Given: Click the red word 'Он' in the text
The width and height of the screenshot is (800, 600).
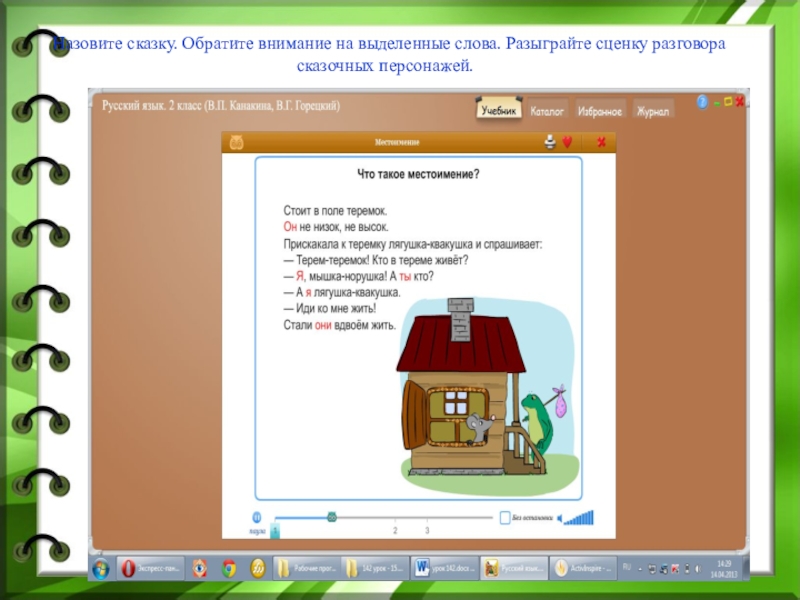Looking at the screenshot, I should [x=290, y=227].
